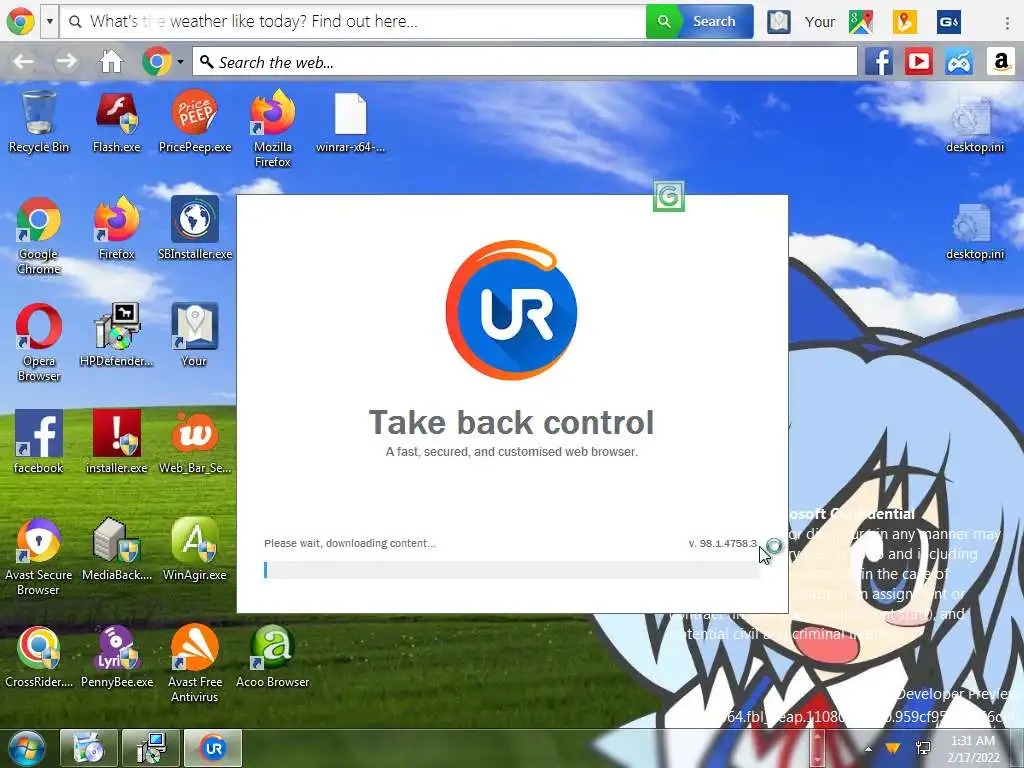The width and height of the screenshot is (1024, 768).
Task: Open the Recycle Bin desktop icon
Action: [39, 123]
